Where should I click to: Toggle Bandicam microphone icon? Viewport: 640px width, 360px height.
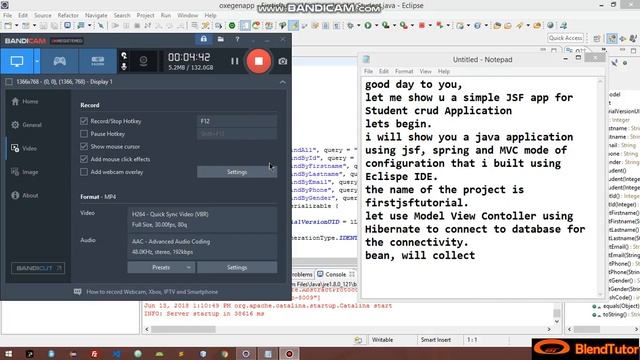[x=124, y=66]
